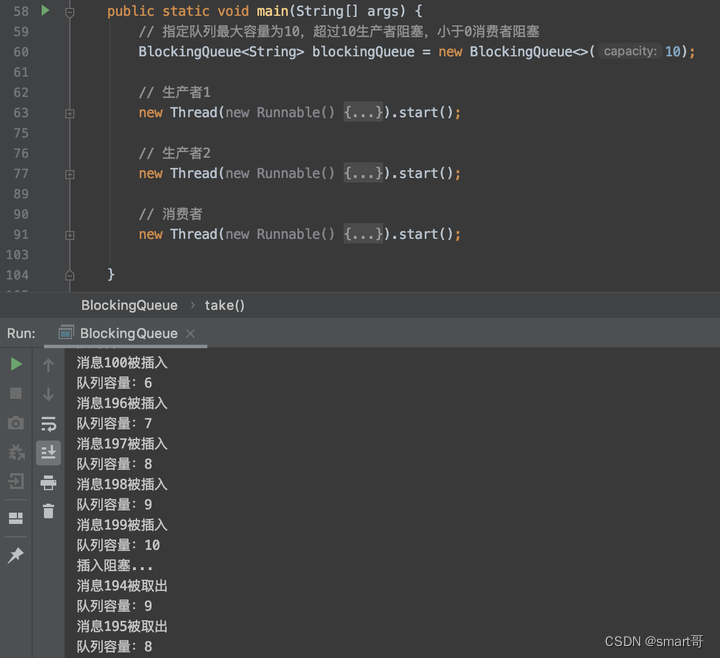Click the console line '队列容量: 7'
The image size is (720, 658).
point(114,423)
